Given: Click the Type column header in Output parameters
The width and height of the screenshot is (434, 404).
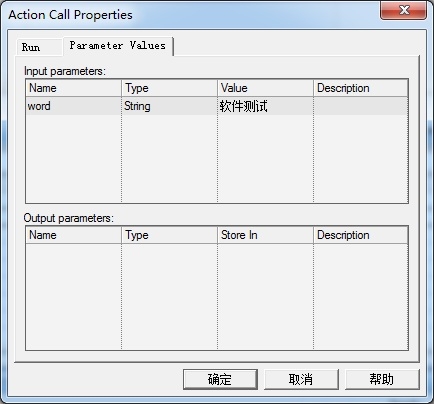Looking at the screenshot, I should (x=169, y=235).
